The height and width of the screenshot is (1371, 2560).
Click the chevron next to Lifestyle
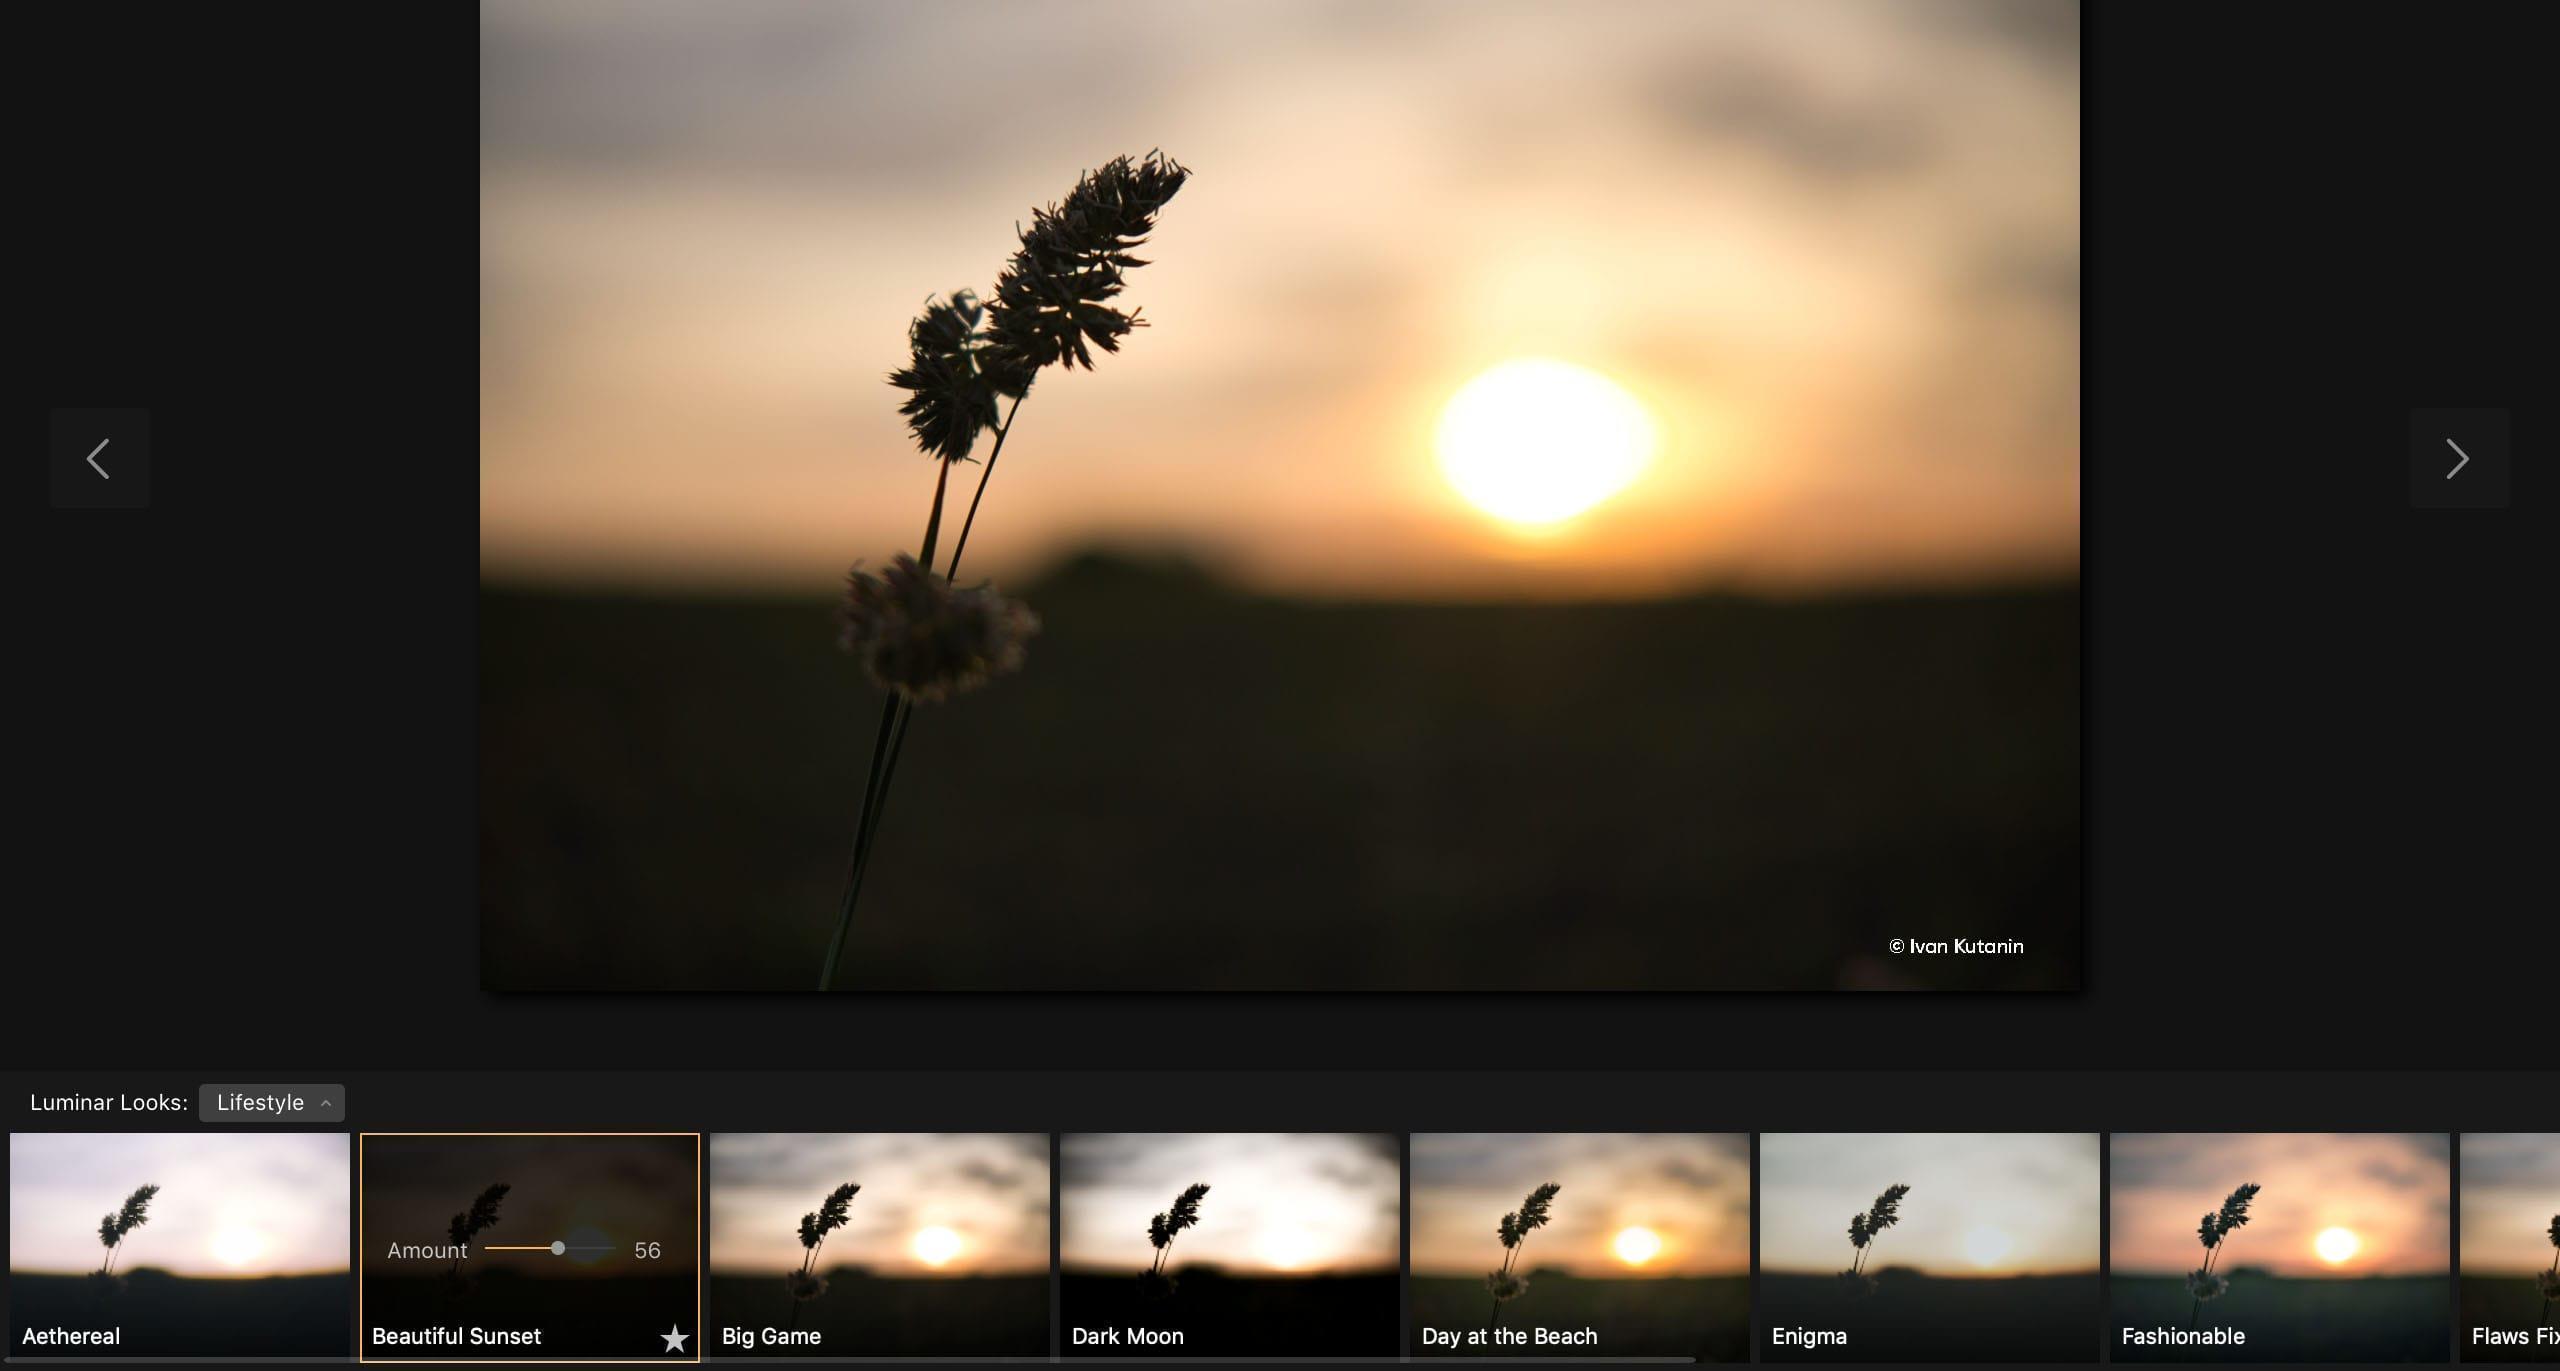pyautogui.click(x=326, y=1103)
